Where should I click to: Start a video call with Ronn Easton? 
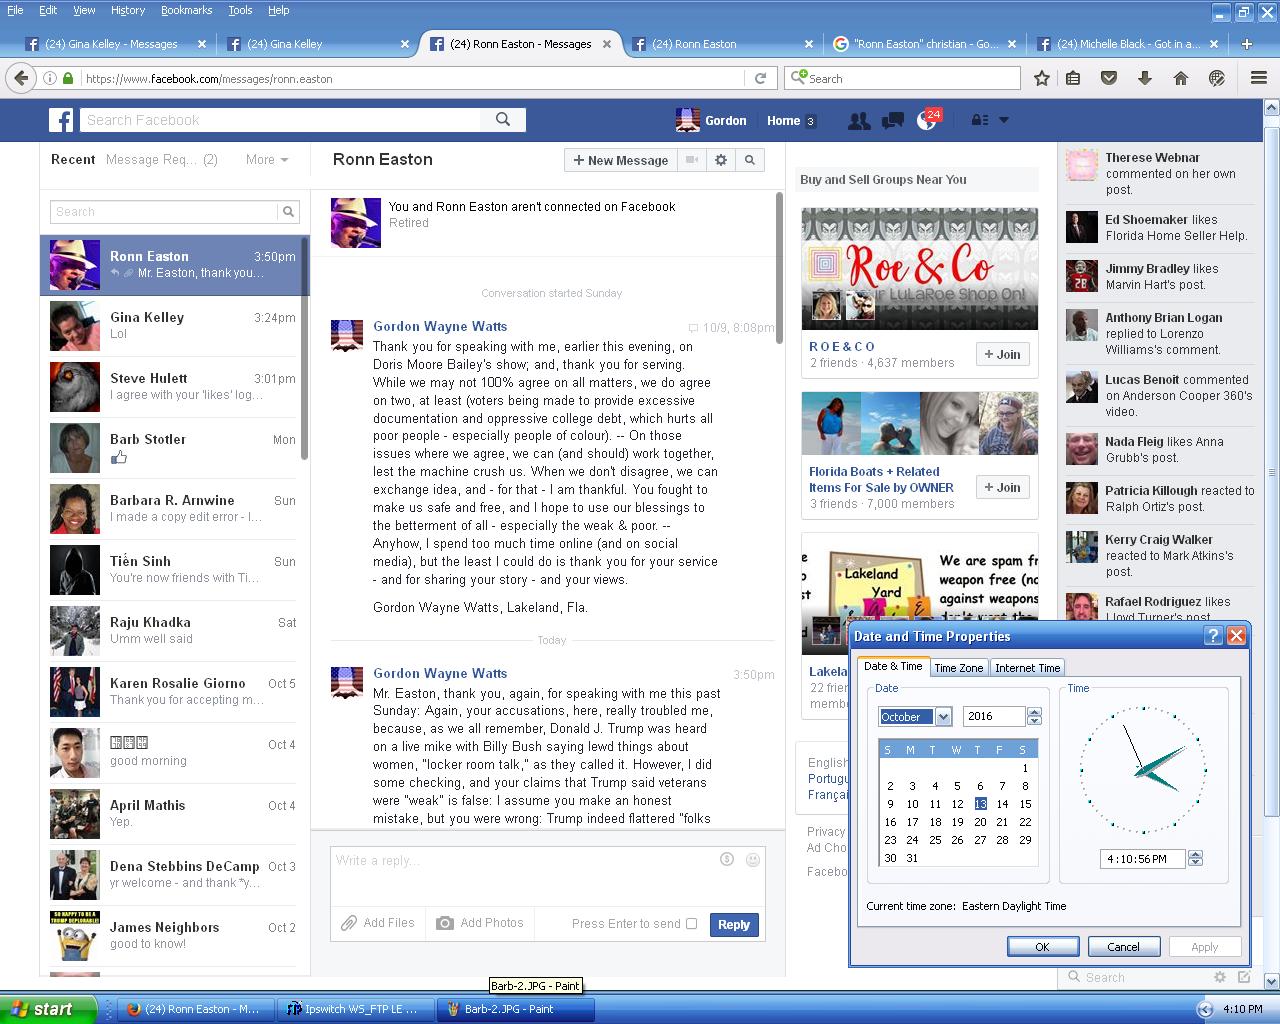pyautogui.click(x=691, y=160)
